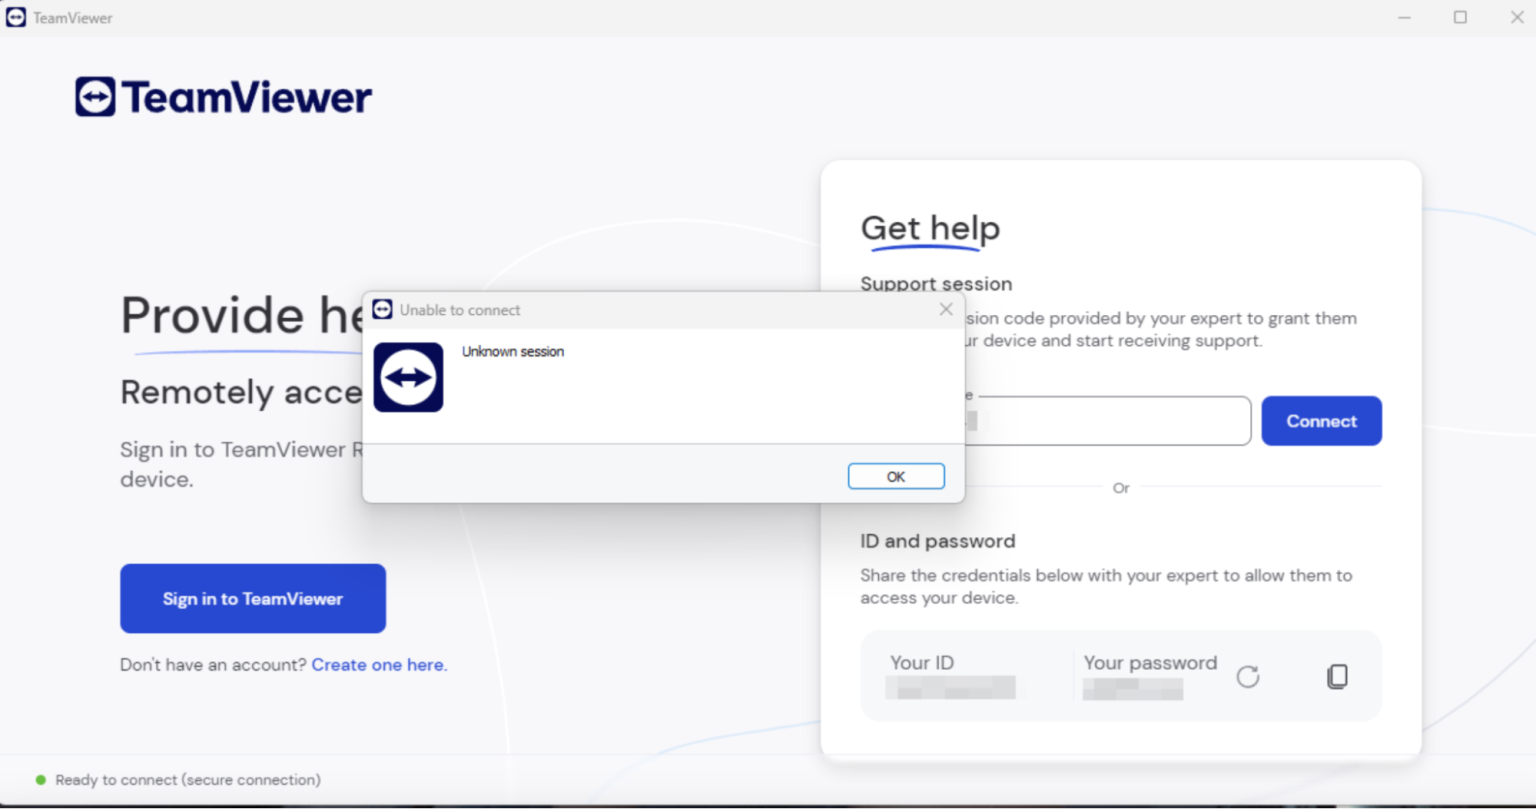Click the TeamViewer icon on the dialog title bar
The image size is (1536, 809).
pyautogui.click(x=382, y=309)
